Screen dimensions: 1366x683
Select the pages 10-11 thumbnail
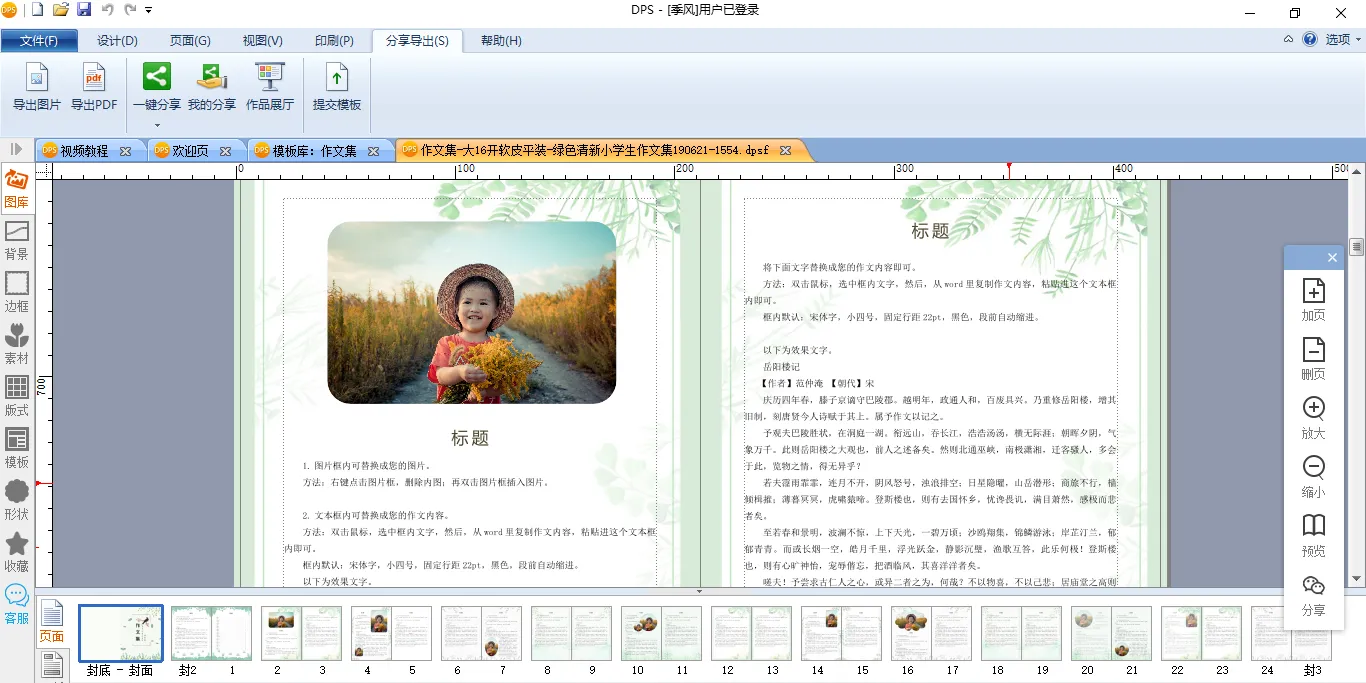[x=661, y=633]
